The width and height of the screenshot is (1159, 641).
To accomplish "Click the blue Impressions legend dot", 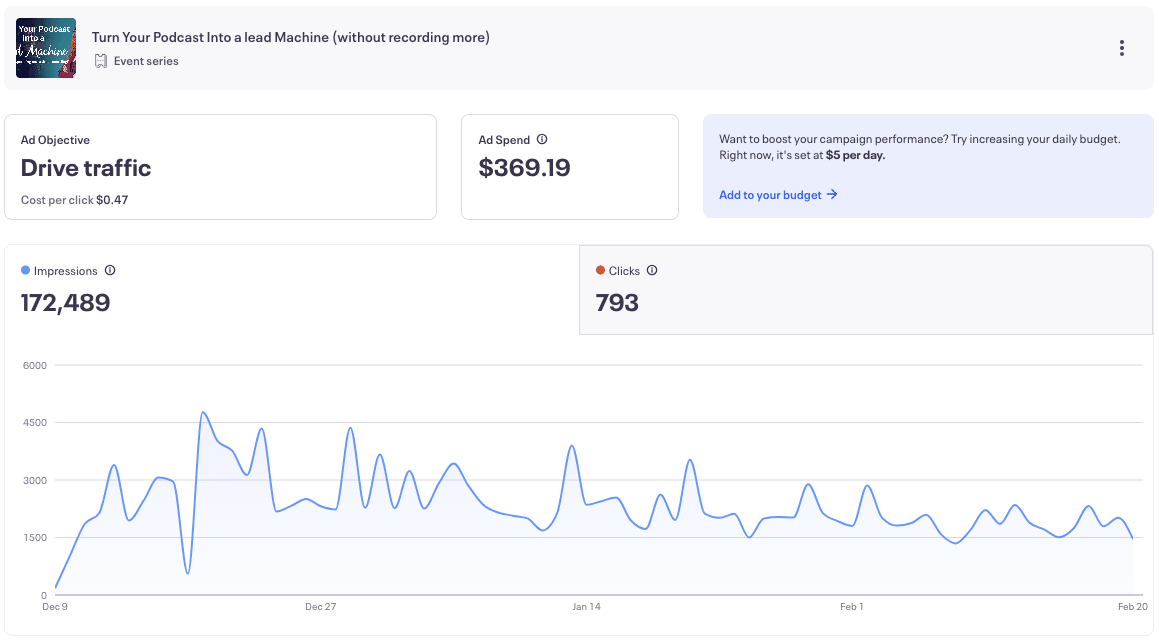I will coord(25,270).
